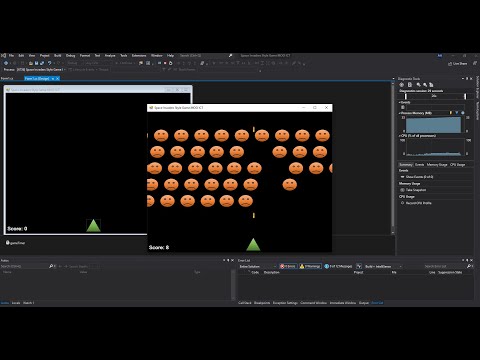This screenshot has width=480, height=360.
Task: Open the Build + IntelliSense dropdown
Action: point(383,266)
